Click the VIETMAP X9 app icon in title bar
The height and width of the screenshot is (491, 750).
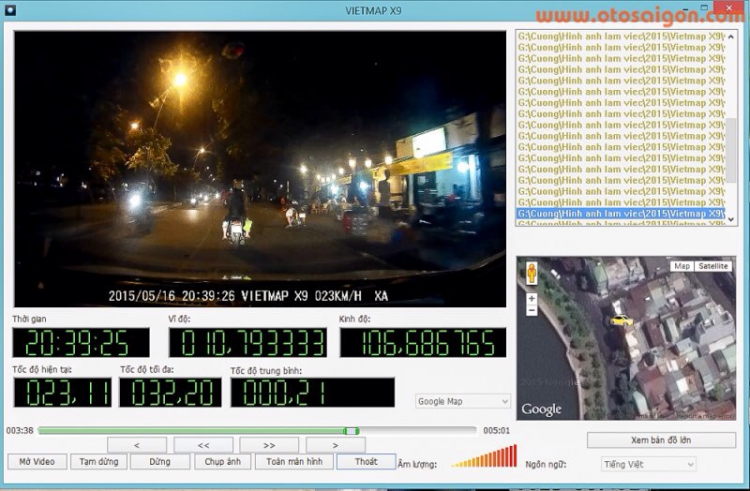pyautogui.click(x=9, y=10)
